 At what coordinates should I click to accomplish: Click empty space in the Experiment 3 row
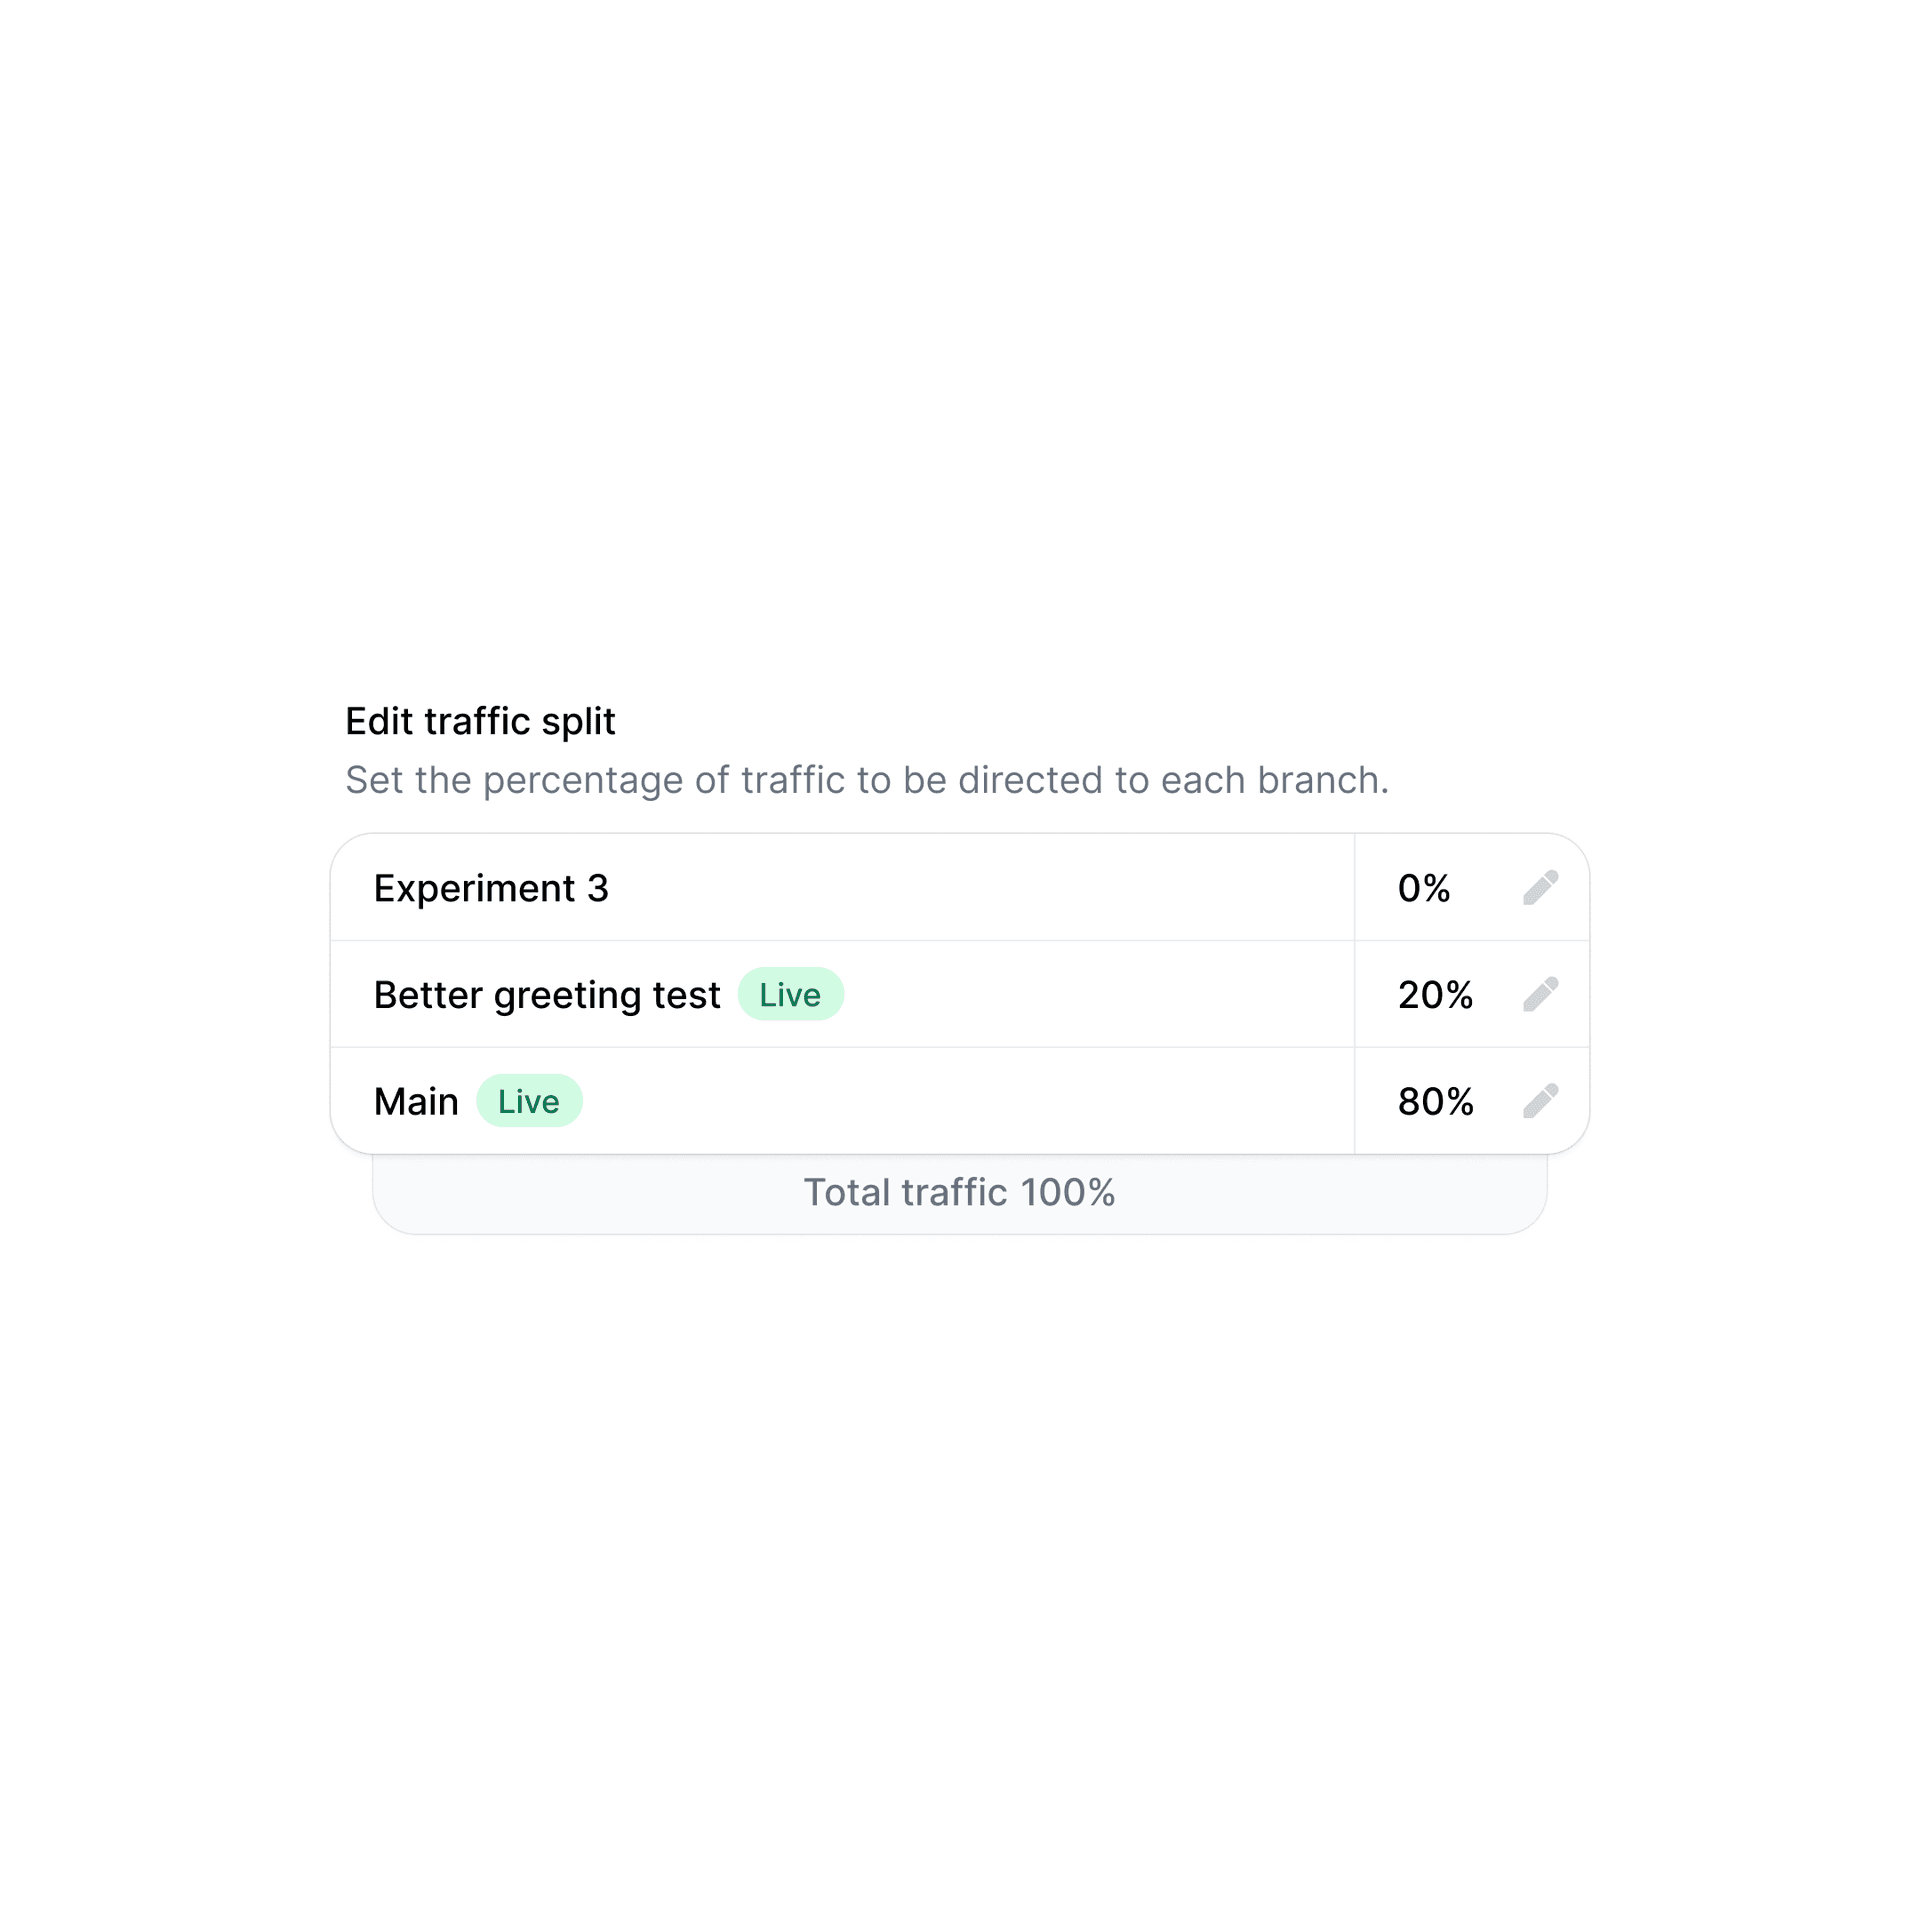click(980, 888)
